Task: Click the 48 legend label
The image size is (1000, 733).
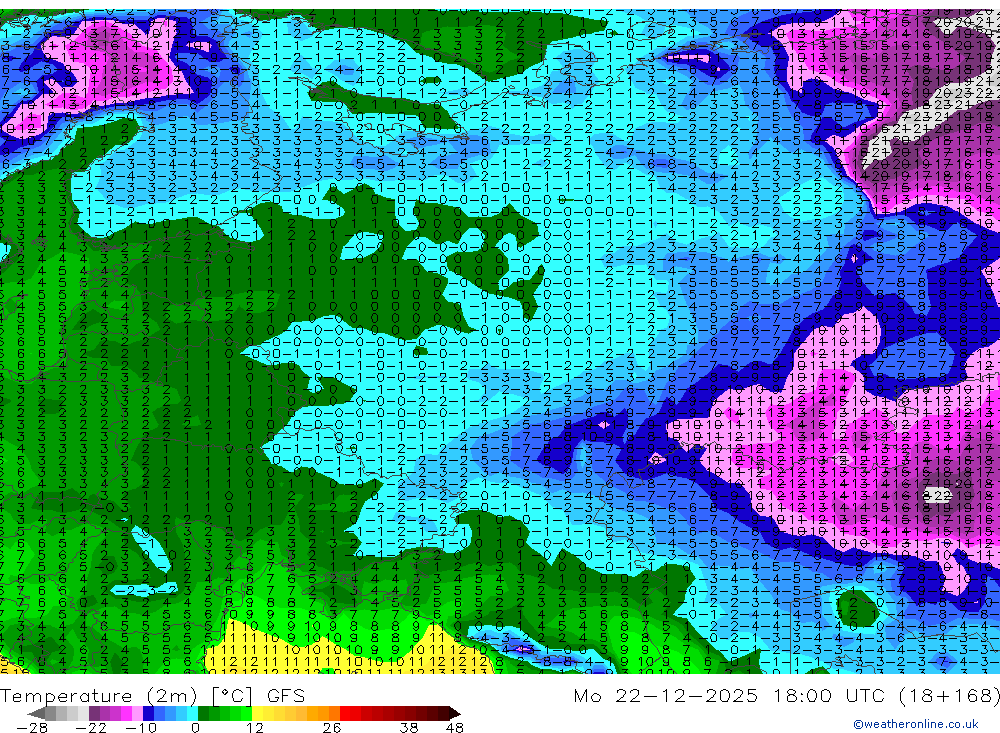Action: (455, 727)
